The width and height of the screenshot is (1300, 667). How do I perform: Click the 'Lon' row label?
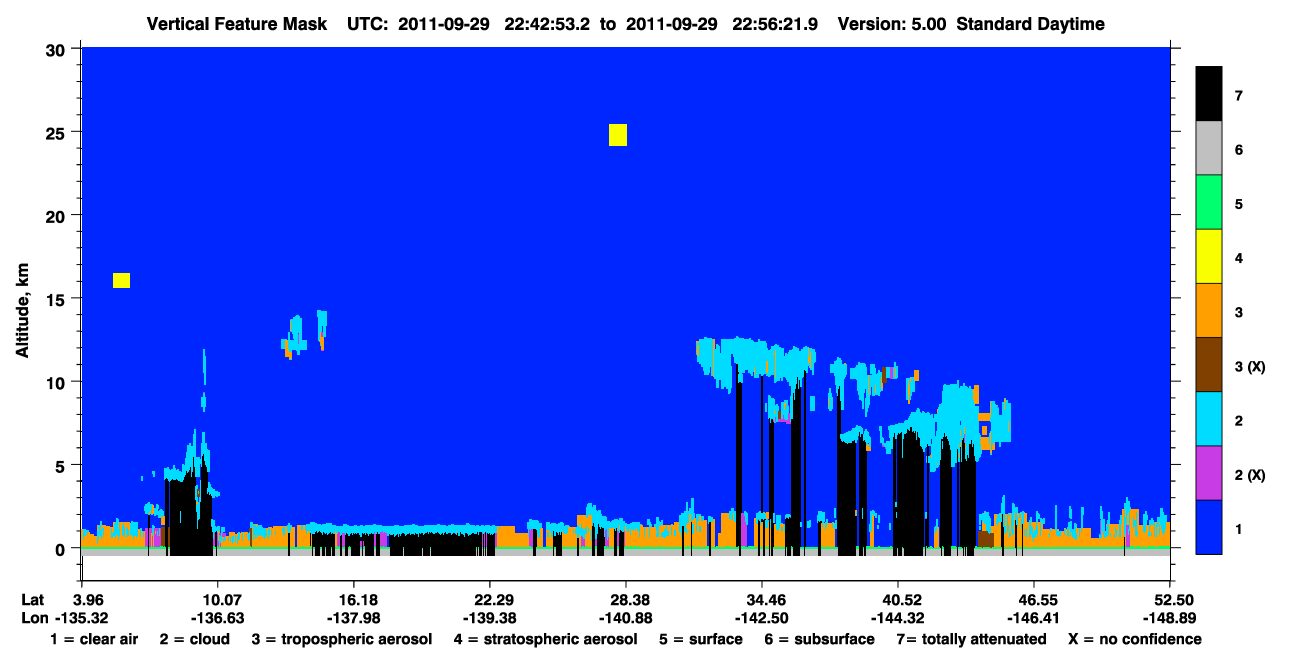pyautogui.click(x=34, y=618)
